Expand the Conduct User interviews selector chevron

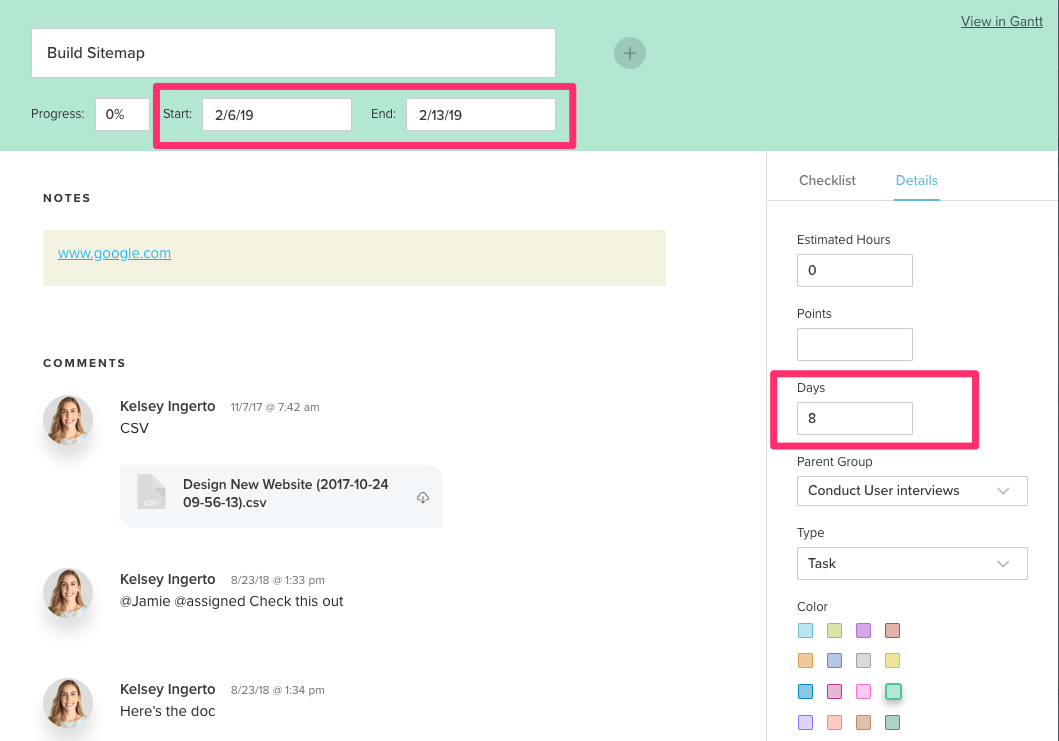coord(1003,491)
